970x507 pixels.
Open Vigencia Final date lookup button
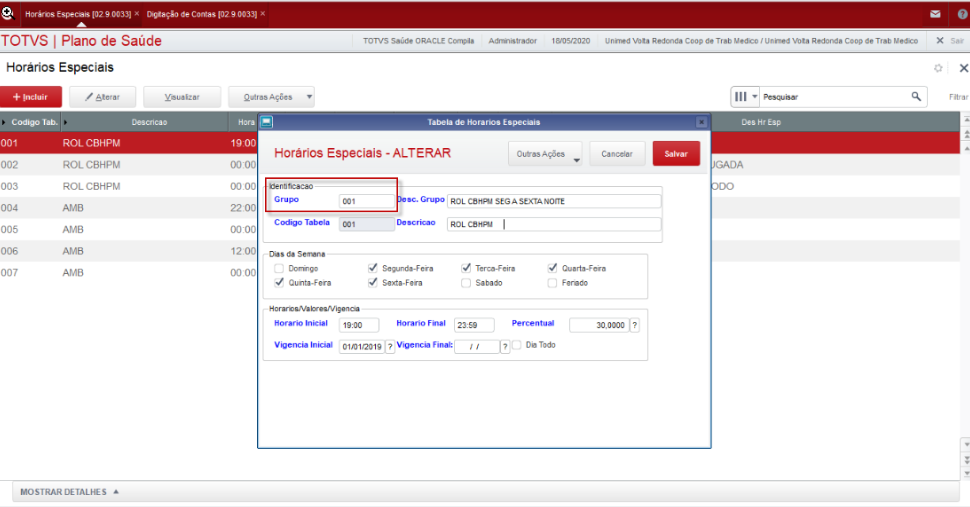(505, 347)
